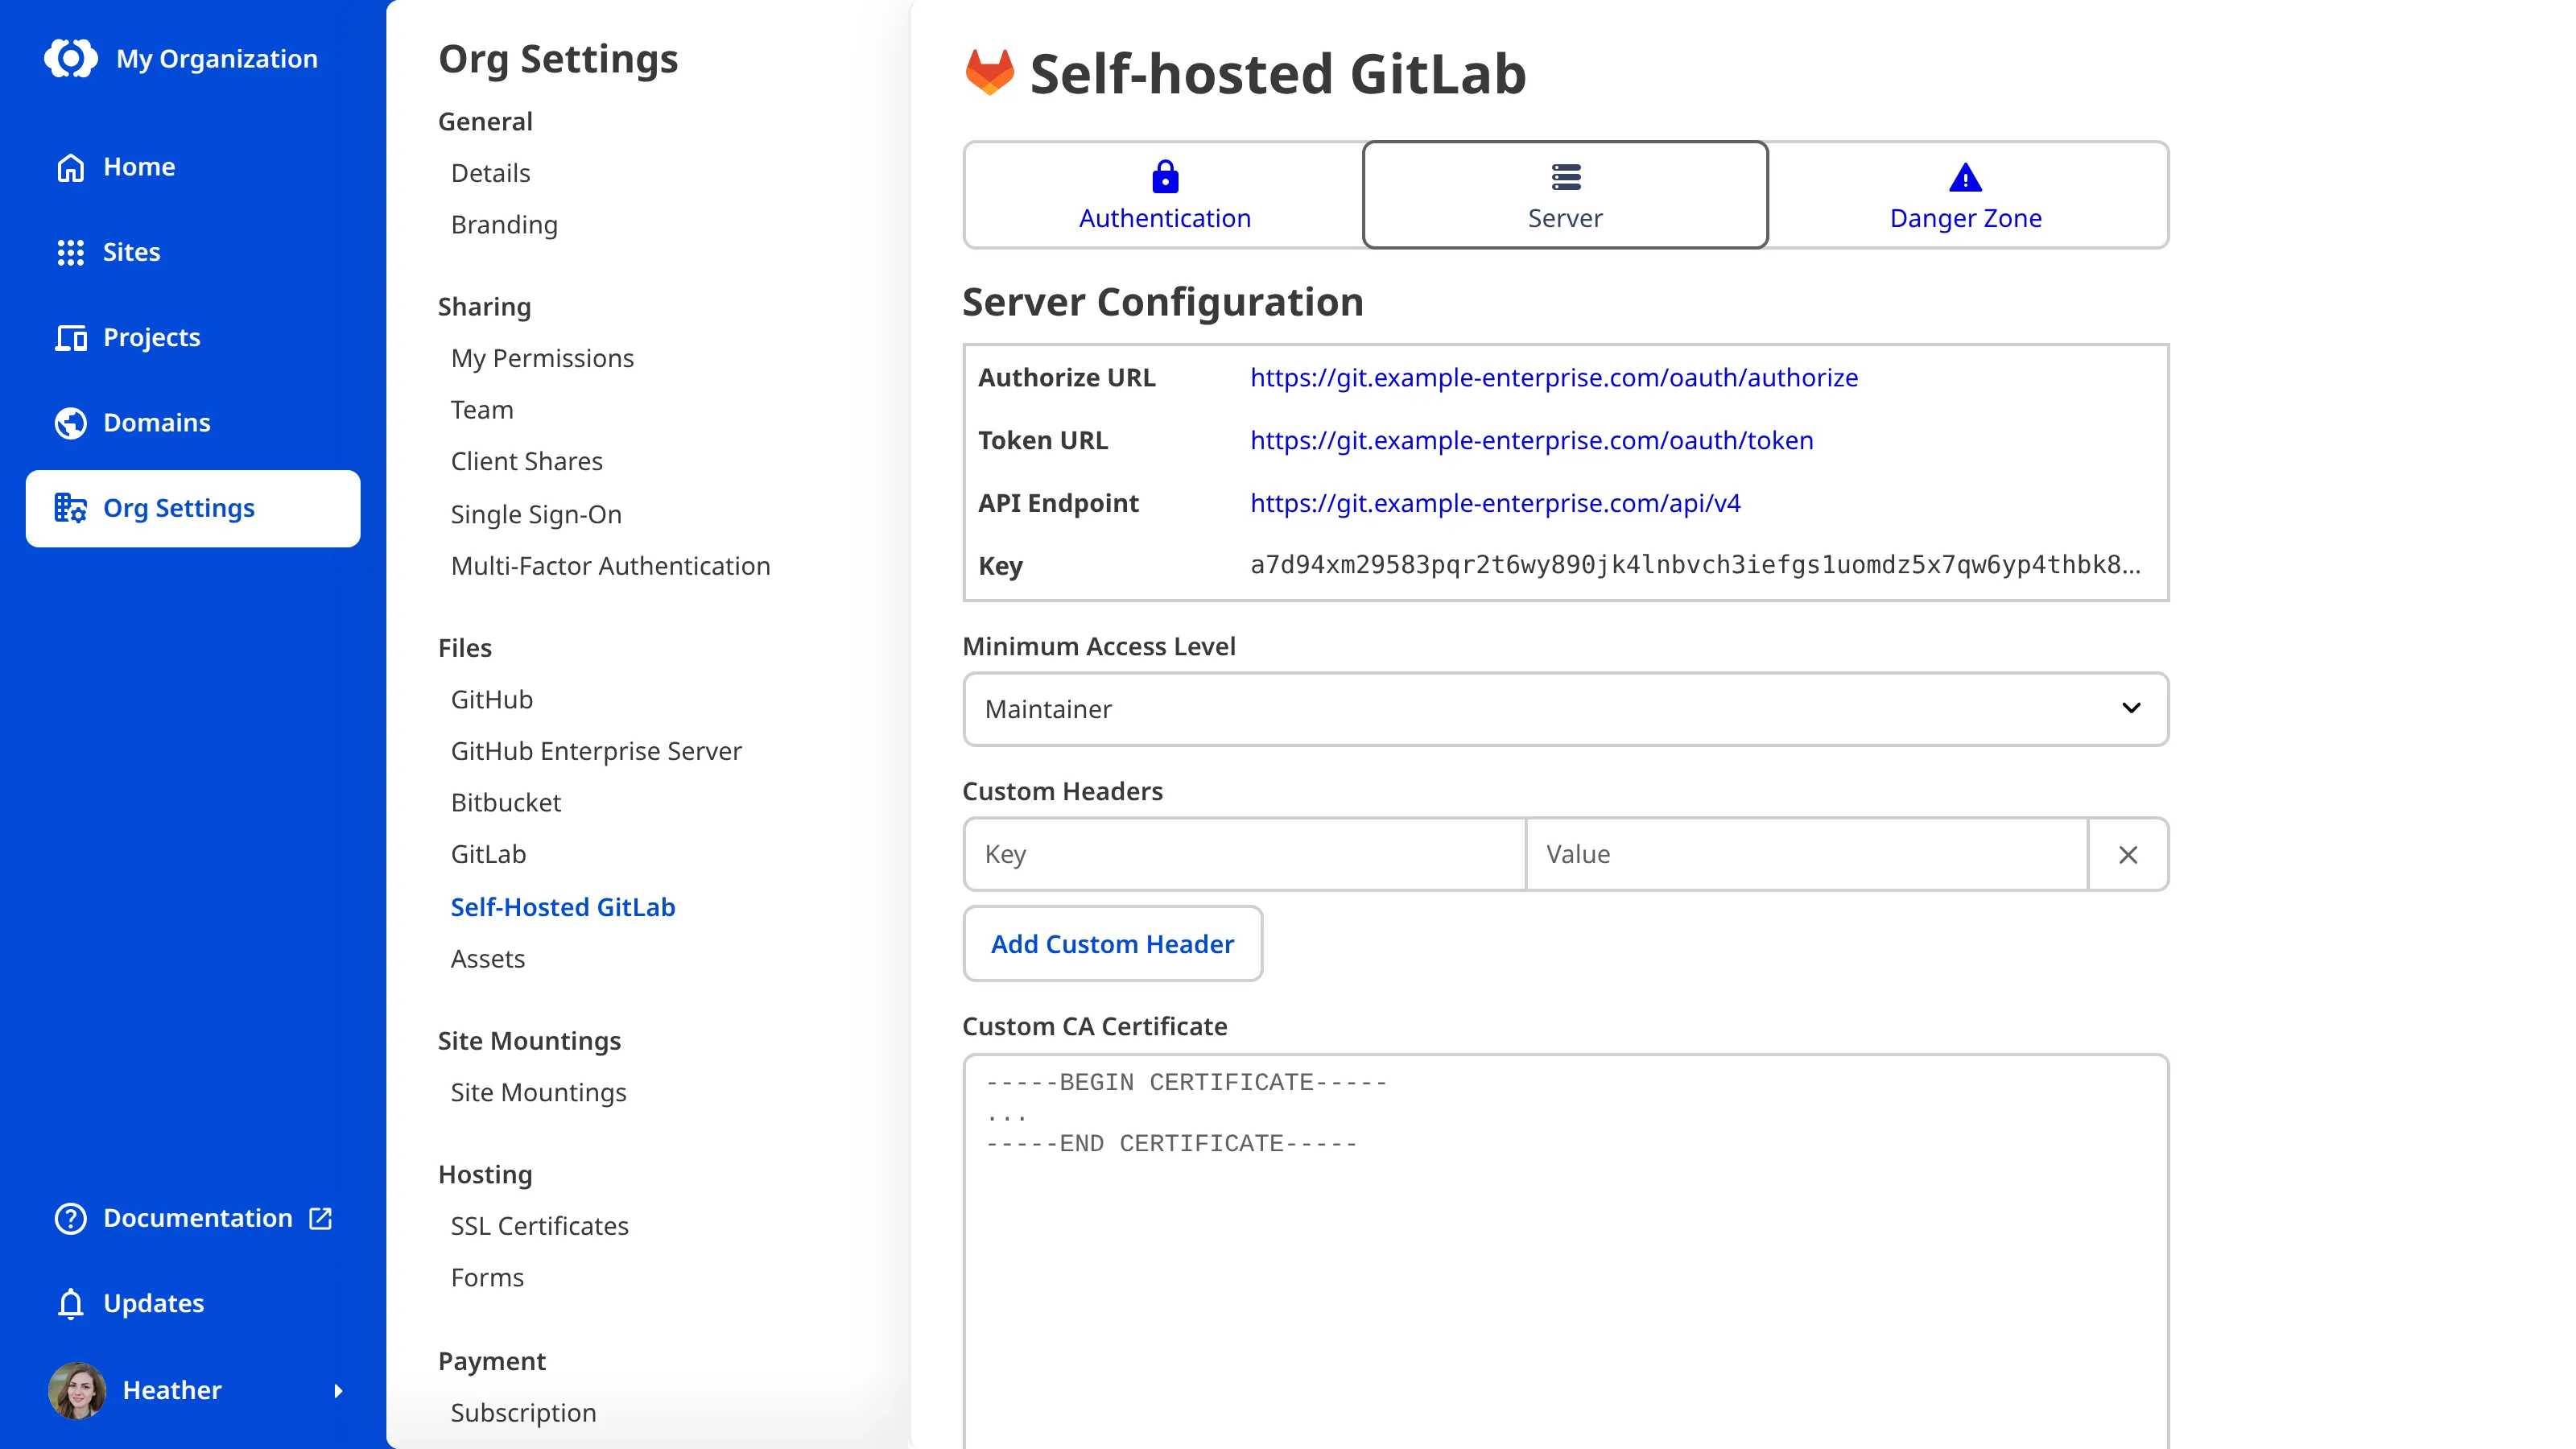Switch to the Authentication tab

tap(1164, 195)
